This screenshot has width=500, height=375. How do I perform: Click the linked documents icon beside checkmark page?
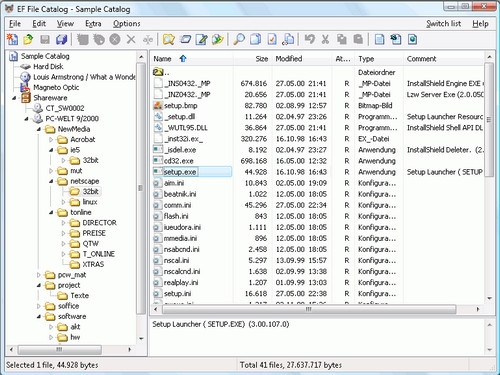(288, 39)
